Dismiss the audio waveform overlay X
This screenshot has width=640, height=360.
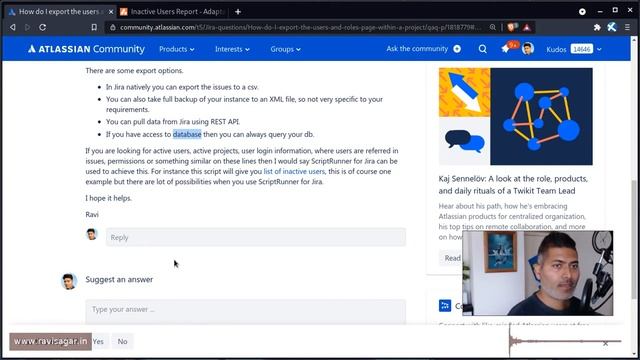[x=605, y=344]
